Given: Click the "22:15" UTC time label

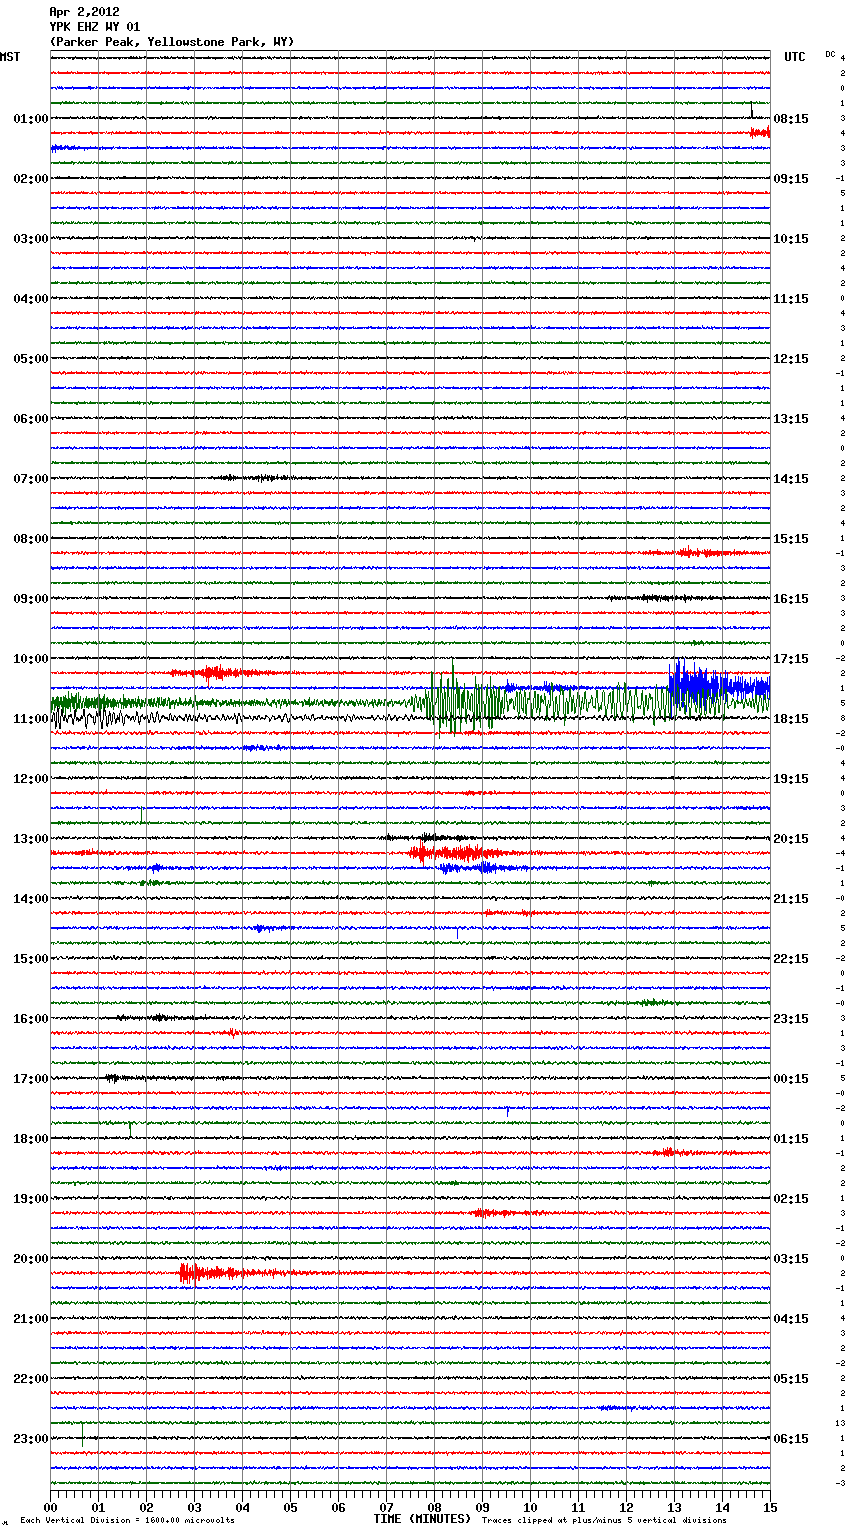Looking at the screenshot, I should pos(791,959).
